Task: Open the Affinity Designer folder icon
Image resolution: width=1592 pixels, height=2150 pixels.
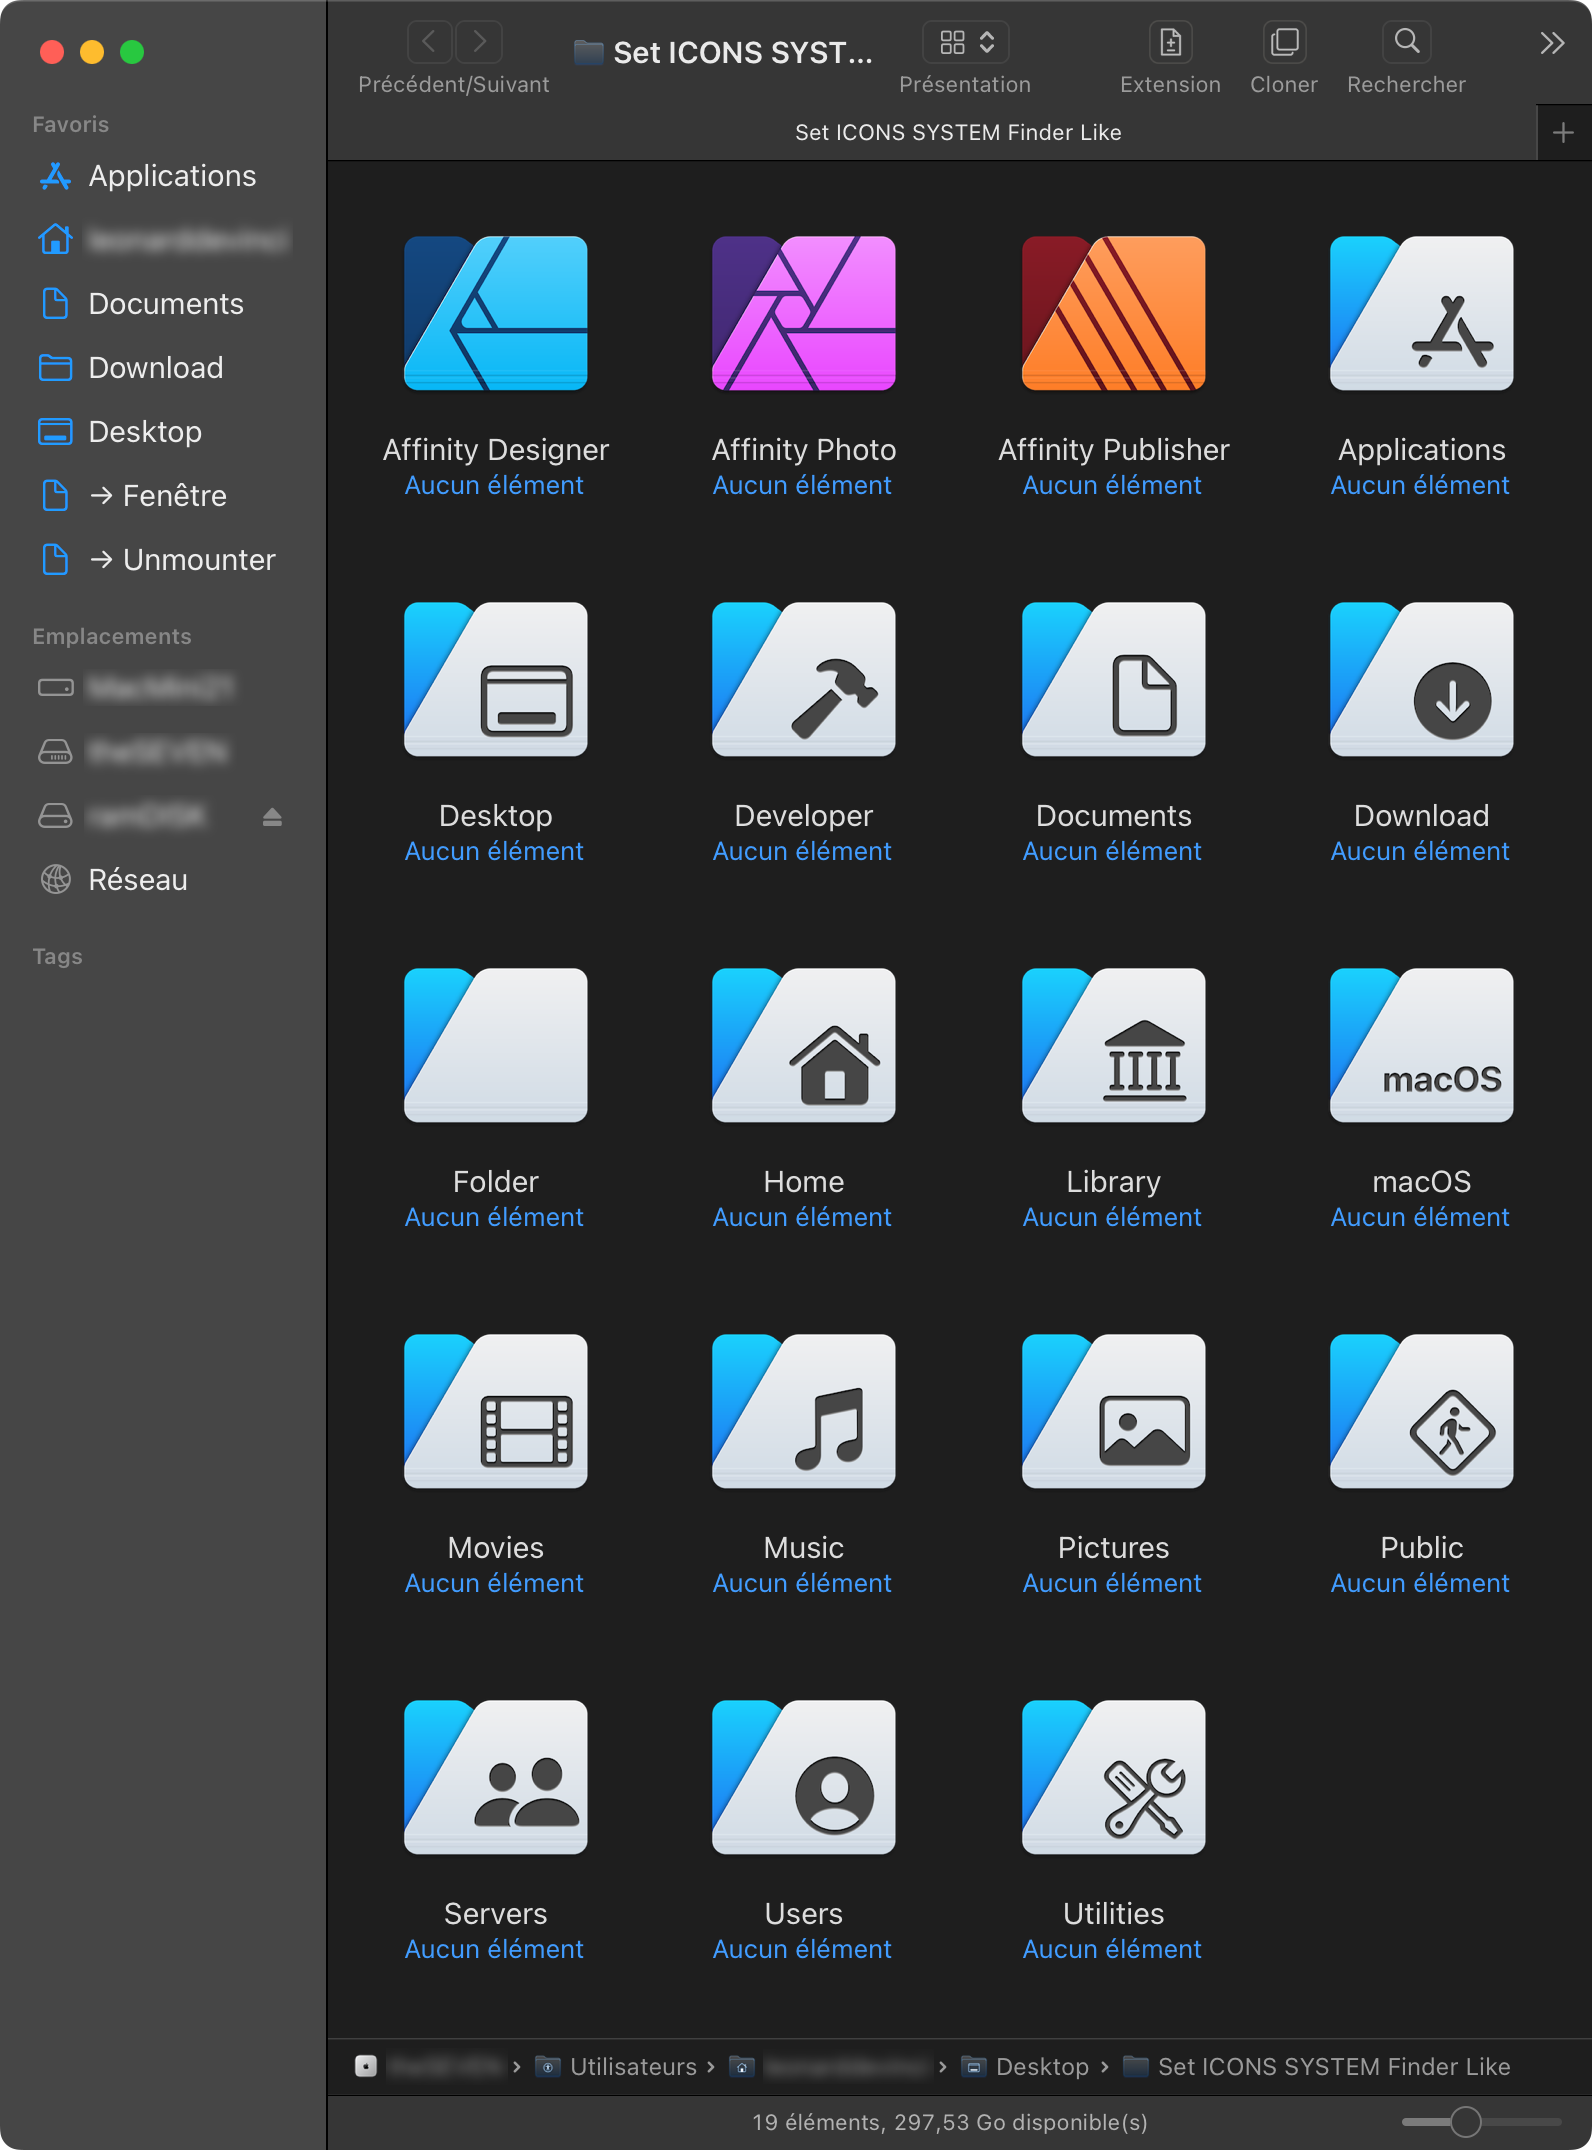Action: tap(495, 313)
